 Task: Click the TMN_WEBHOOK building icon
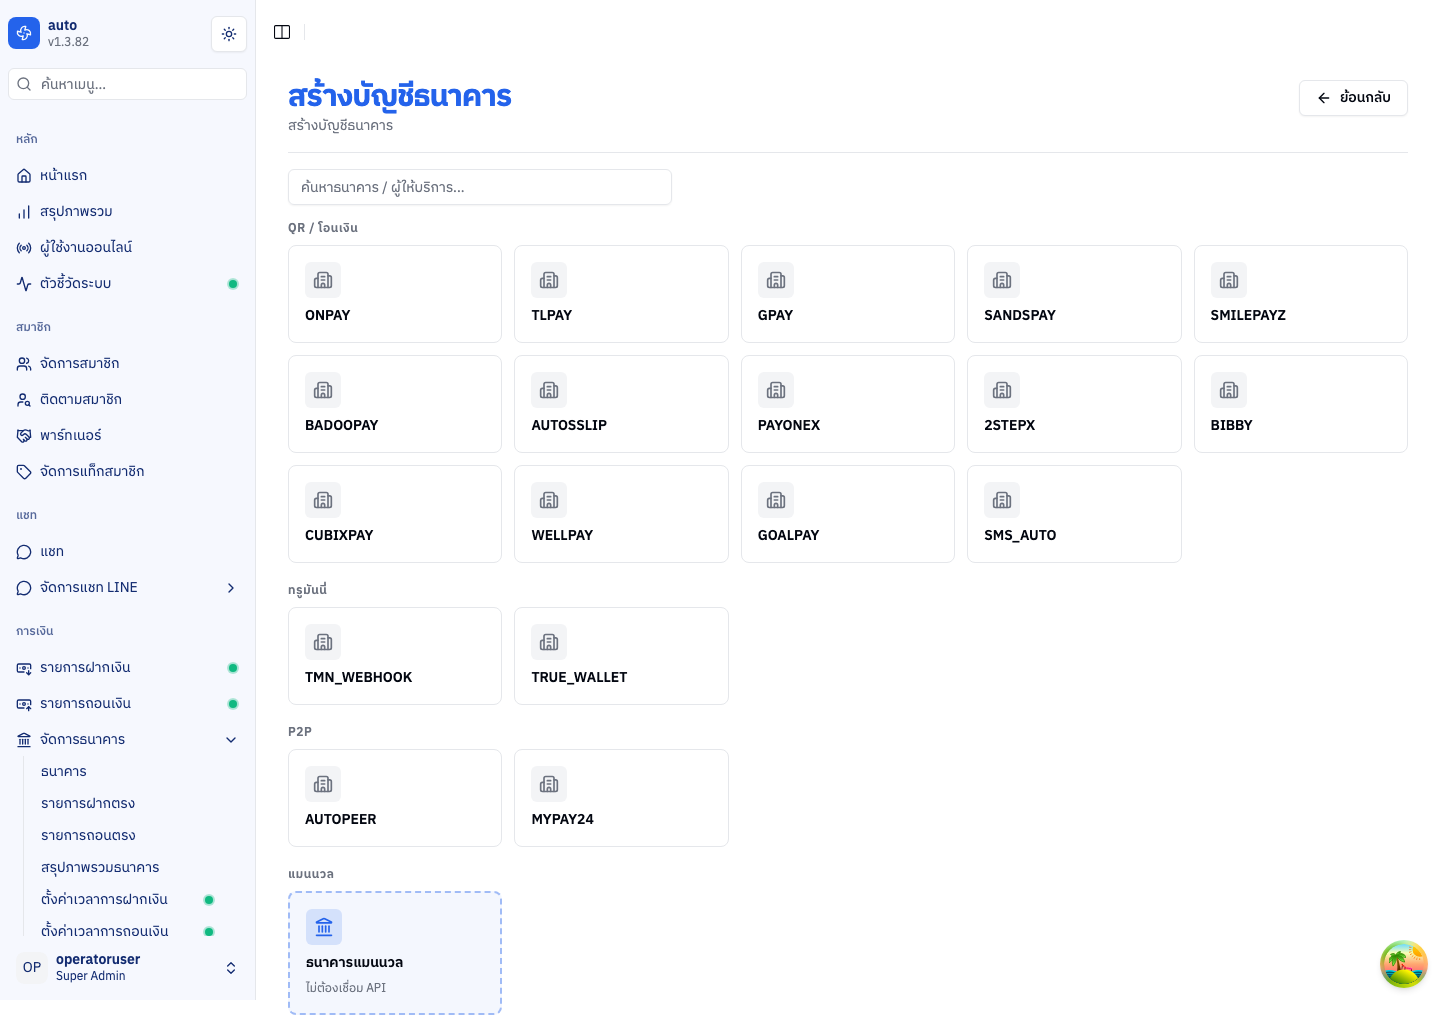point(323,642)
